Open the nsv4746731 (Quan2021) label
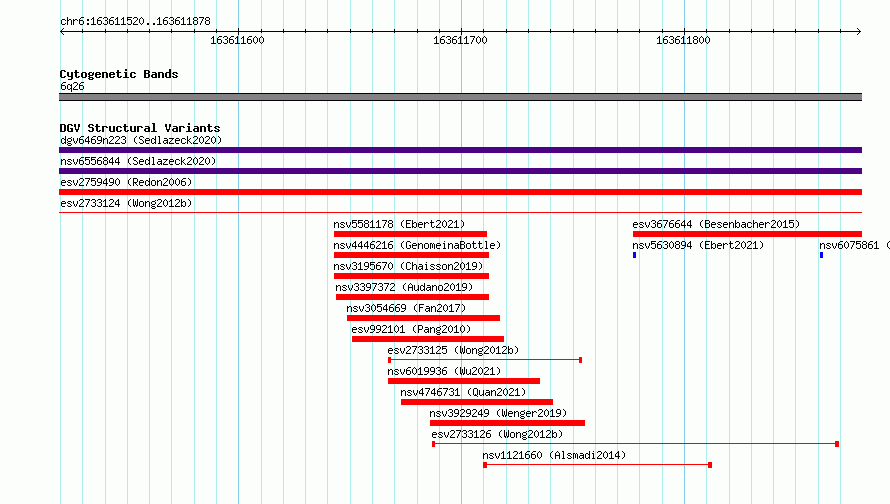Image resolution: width=890 pixels, height=504 pixels. 463,392
